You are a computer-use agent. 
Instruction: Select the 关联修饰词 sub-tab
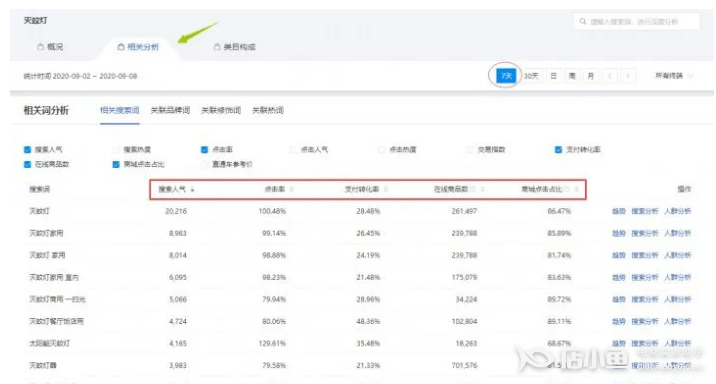(221, 110)
